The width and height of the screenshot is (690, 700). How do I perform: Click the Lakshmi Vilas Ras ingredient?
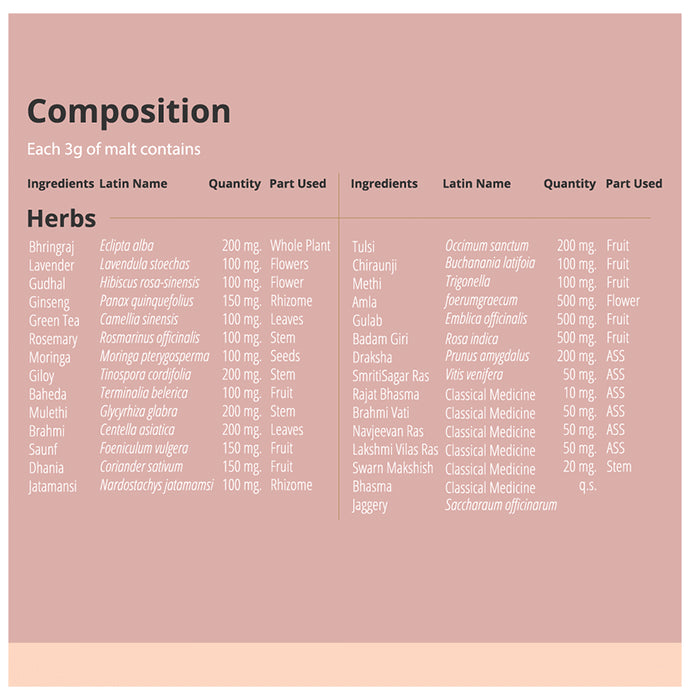tap(394, 450)
